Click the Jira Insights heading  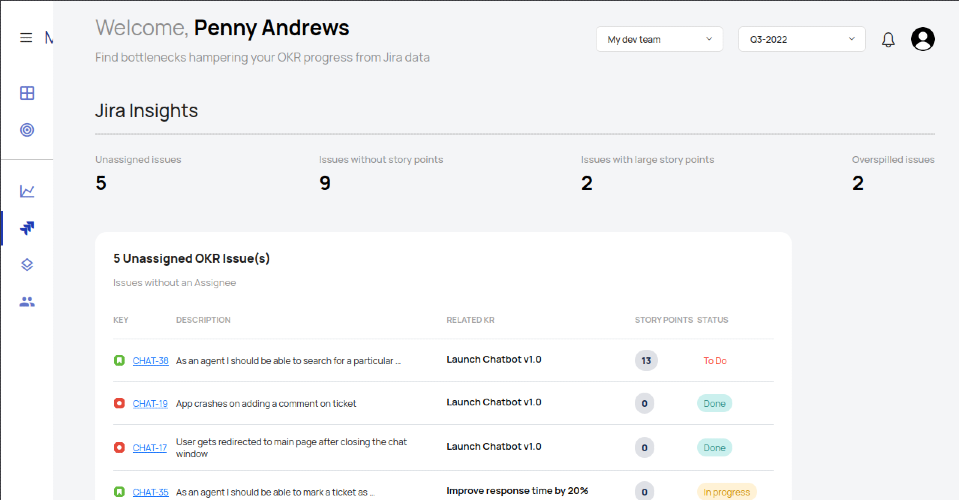point(146,111)
